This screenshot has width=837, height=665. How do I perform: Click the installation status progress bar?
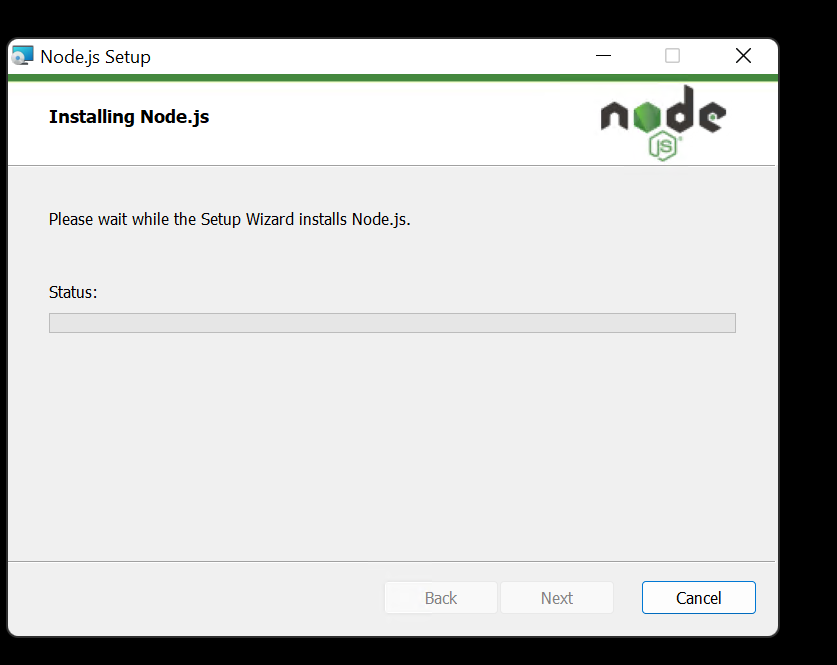[x=392, y=323]
